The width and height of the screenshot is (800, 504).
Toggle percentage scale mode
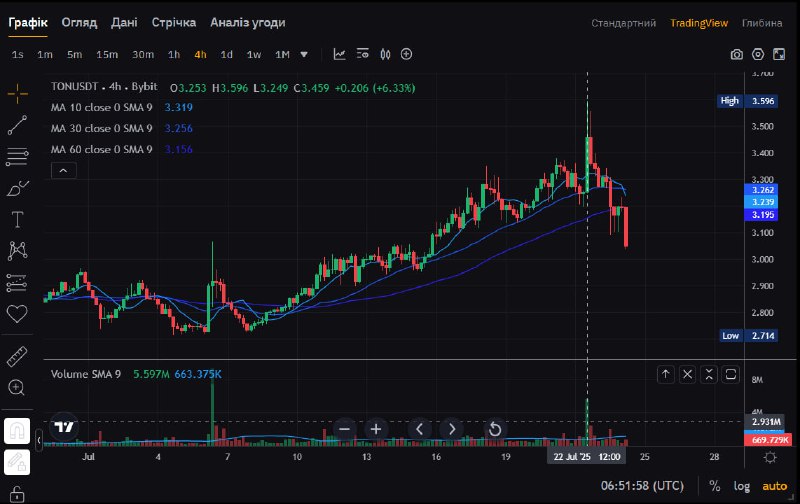715,486
